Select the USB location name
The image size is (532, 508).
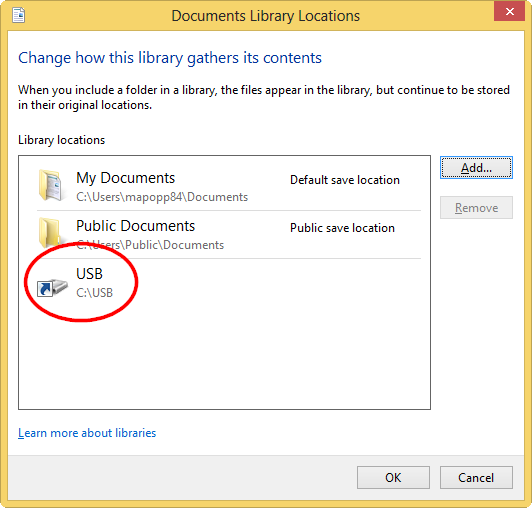[x=89, y=274]
